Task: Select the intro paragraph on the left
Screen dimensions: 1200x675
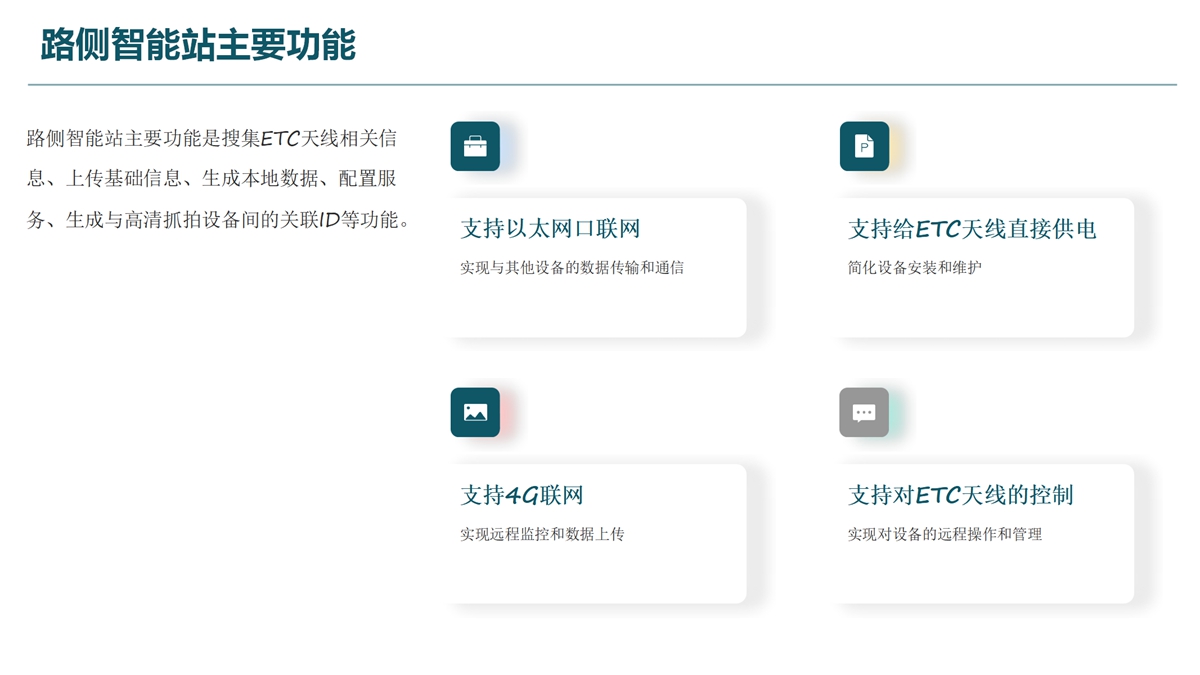Action: [x=218, y=179]
